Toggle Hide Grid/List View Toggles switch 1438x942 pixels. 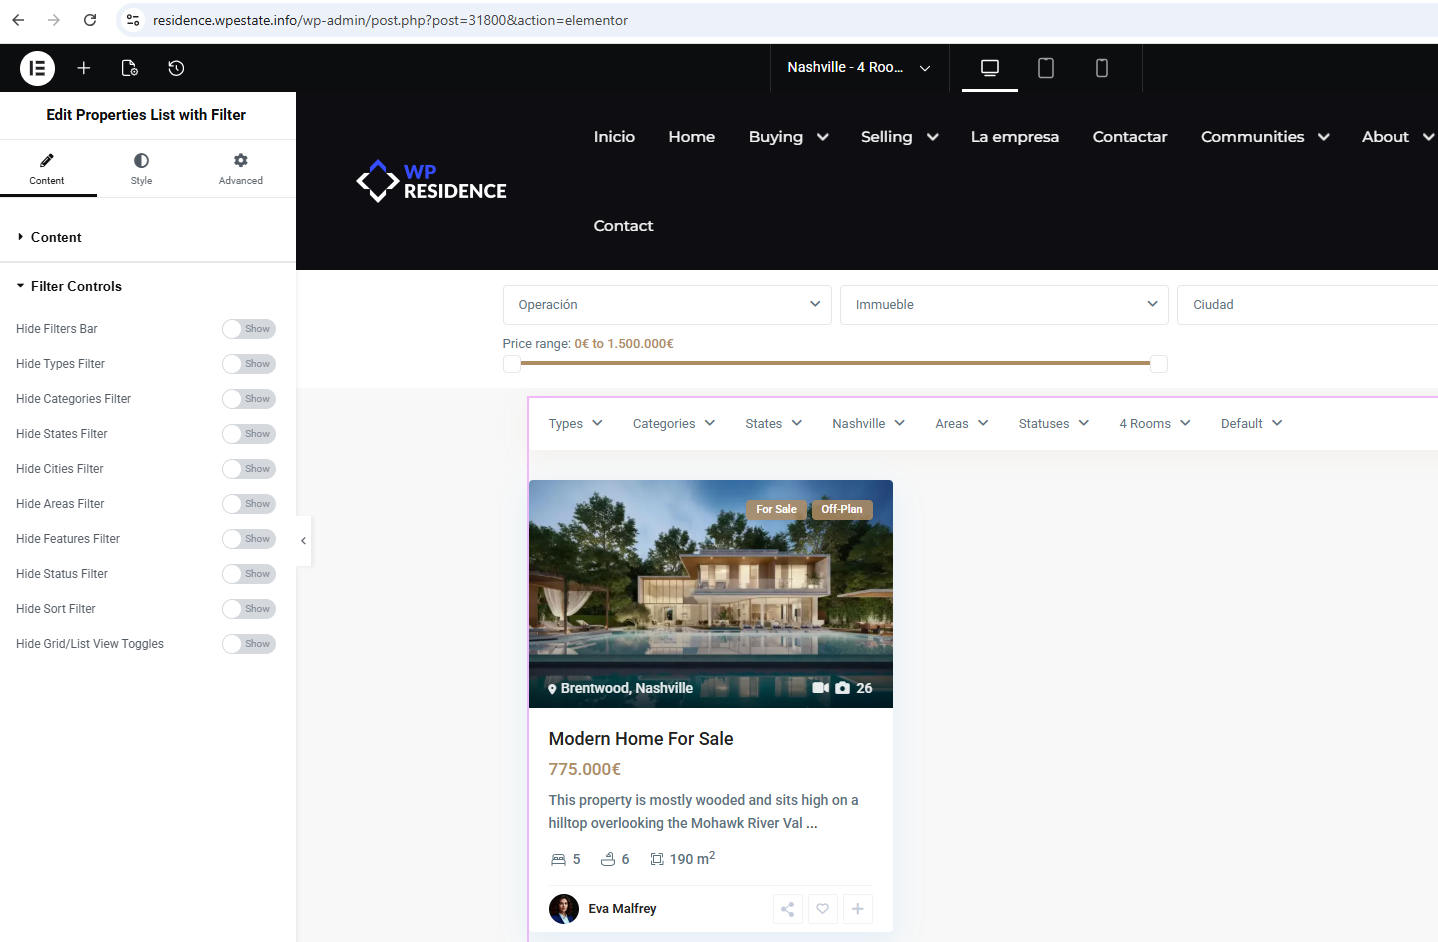249,644
